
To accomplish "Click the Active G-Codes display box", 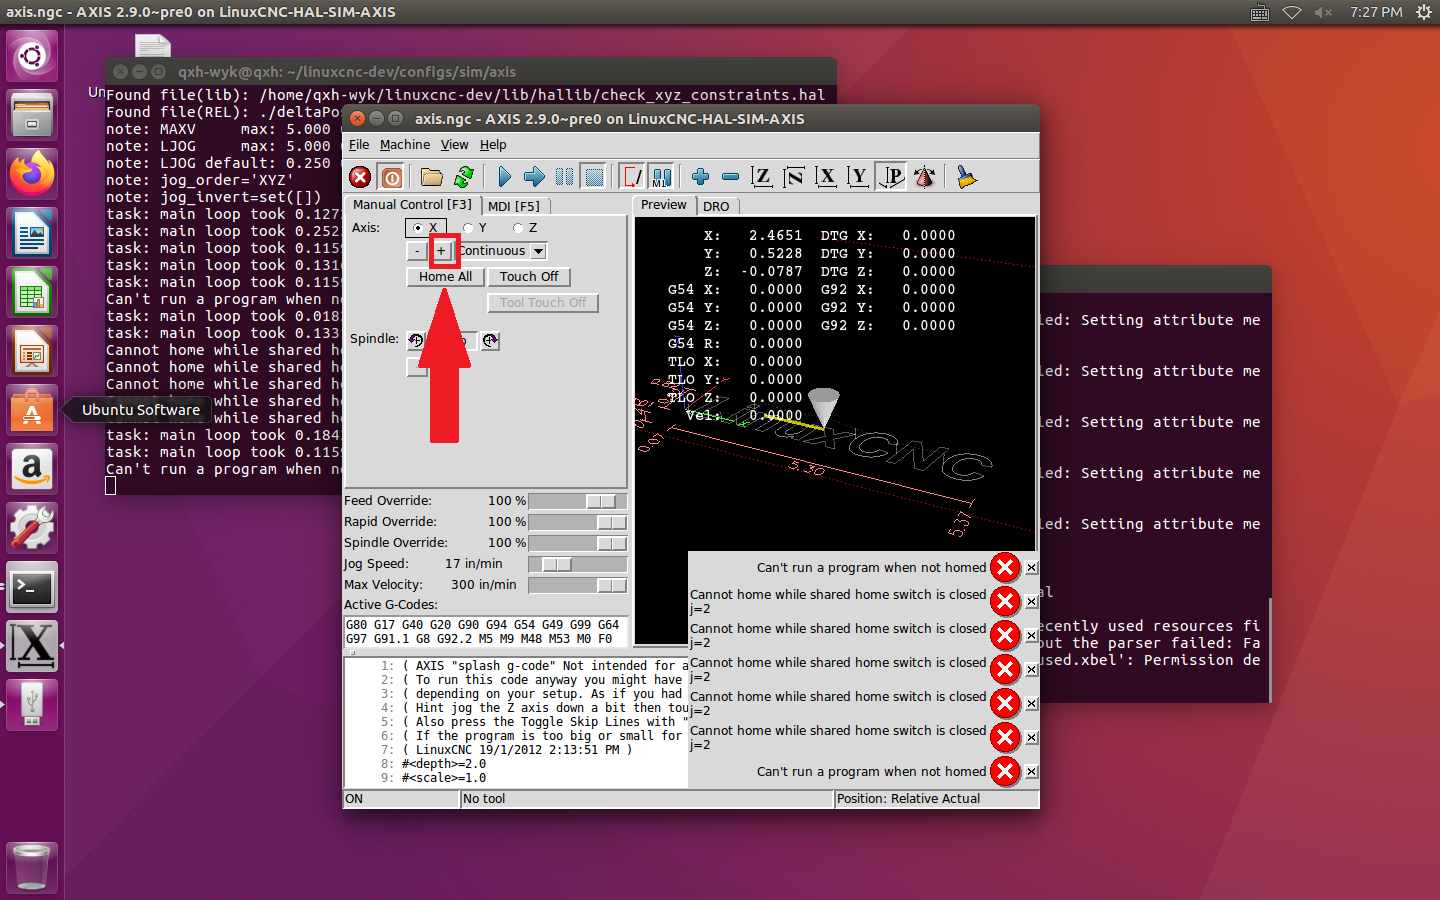I will coord(486,632).
